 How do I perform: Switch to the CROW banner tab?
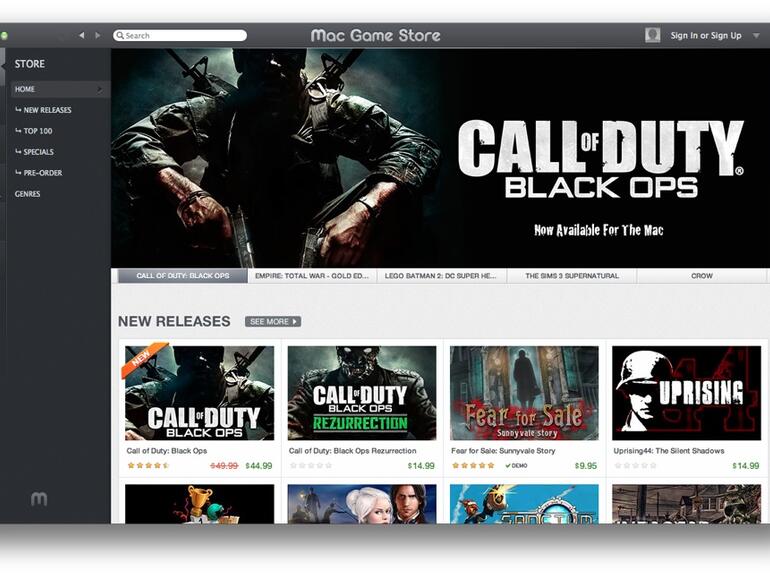click(x=702, y=276)
